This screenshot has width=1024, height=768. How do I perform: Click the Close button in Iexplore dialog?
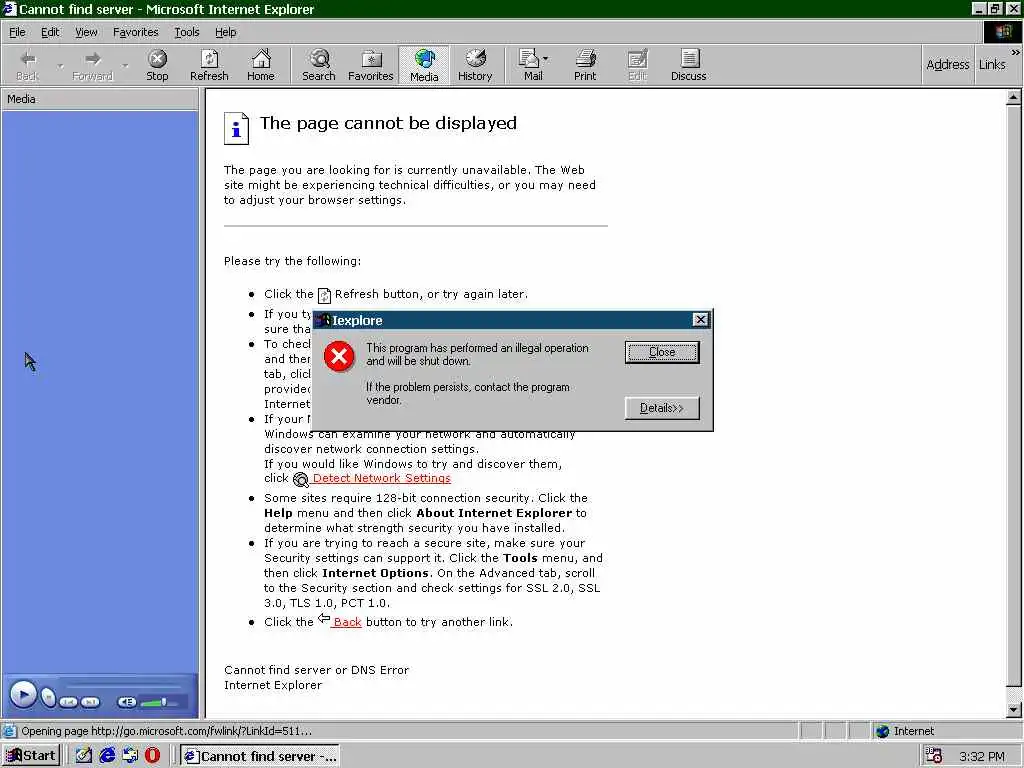pos(662,352)
